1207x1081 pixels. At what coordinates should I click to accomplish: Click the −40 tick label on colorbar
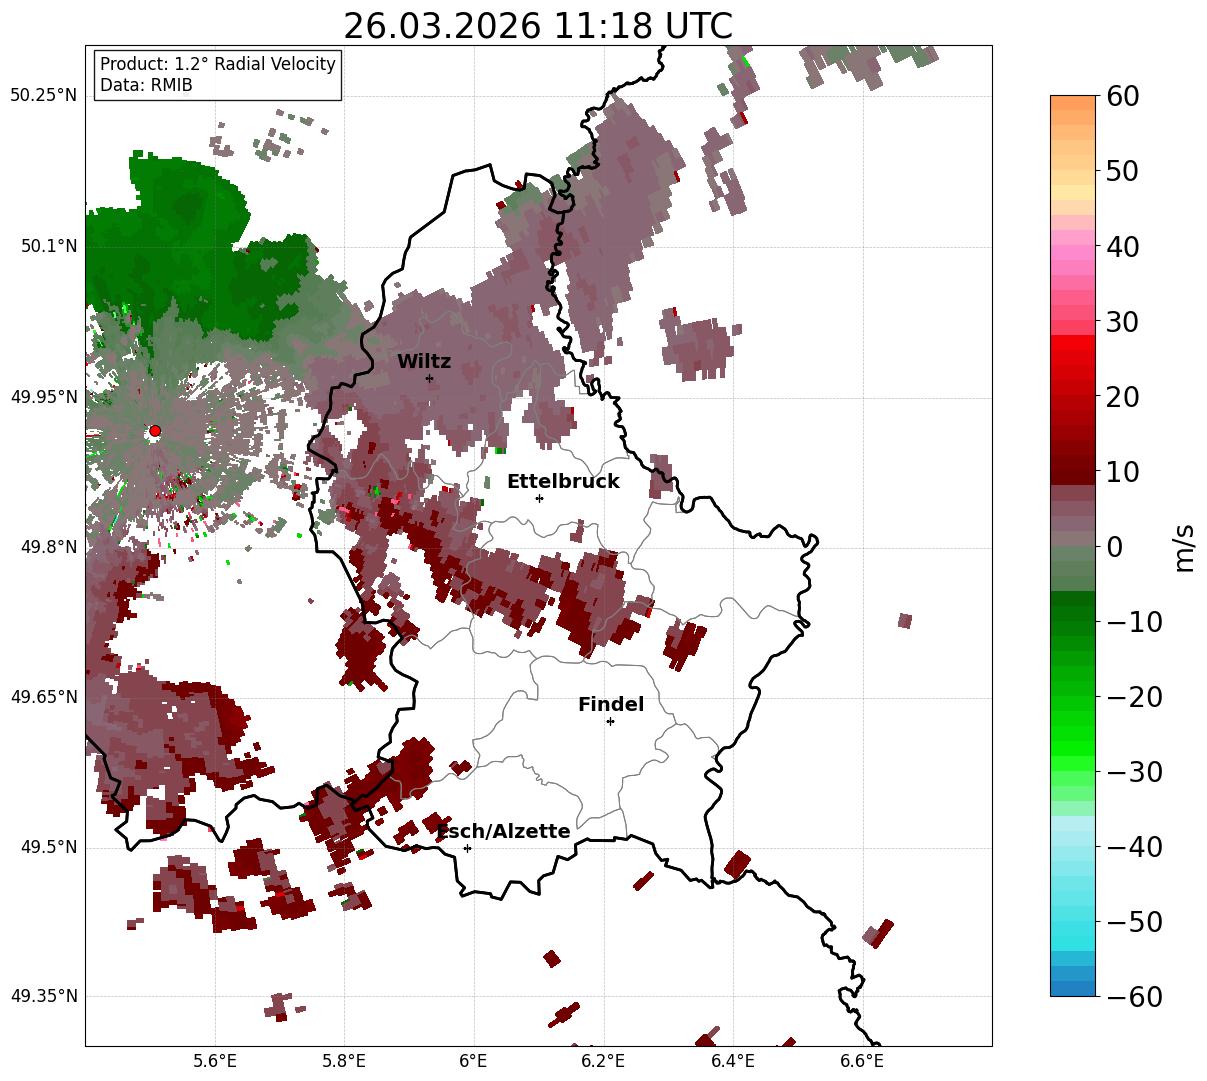[1134, 847]
